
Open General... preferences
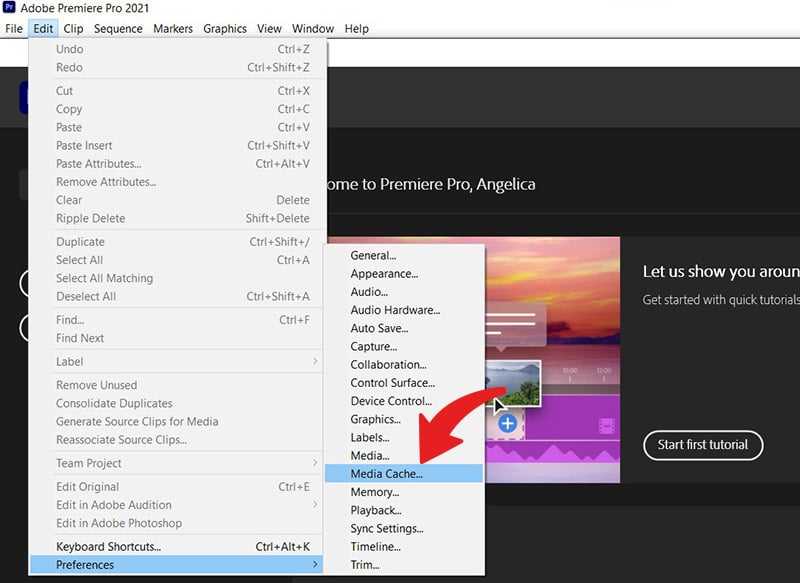coord(404,256)
